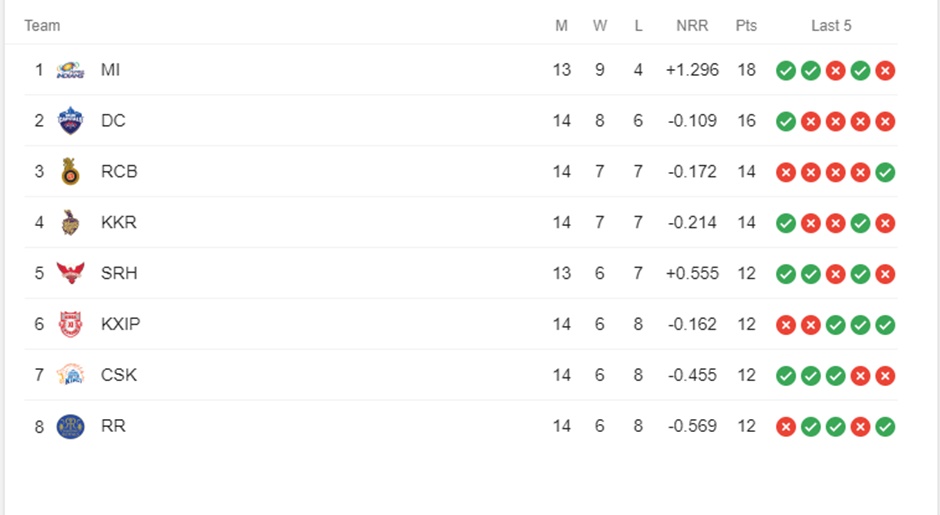Screen dimensions: 940x515
Task: Click the CSK lion logo
Action: (x=70, y=375)
